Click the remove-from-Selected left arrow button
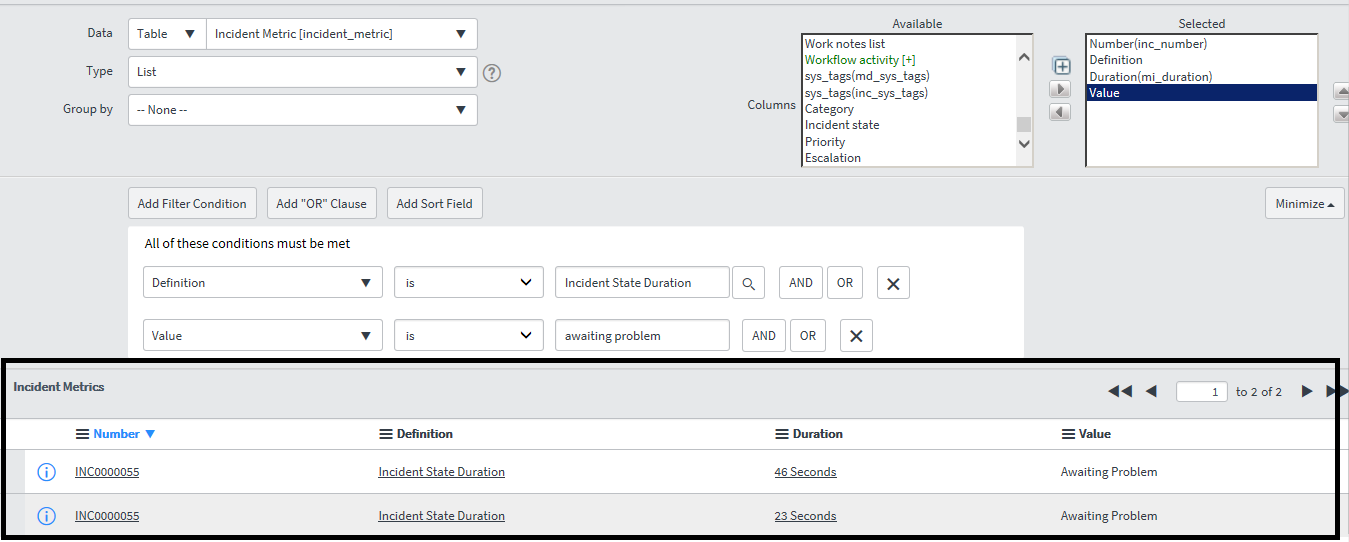The image size is (1349, 542). pyautogui.click(x=1060, y=112)
